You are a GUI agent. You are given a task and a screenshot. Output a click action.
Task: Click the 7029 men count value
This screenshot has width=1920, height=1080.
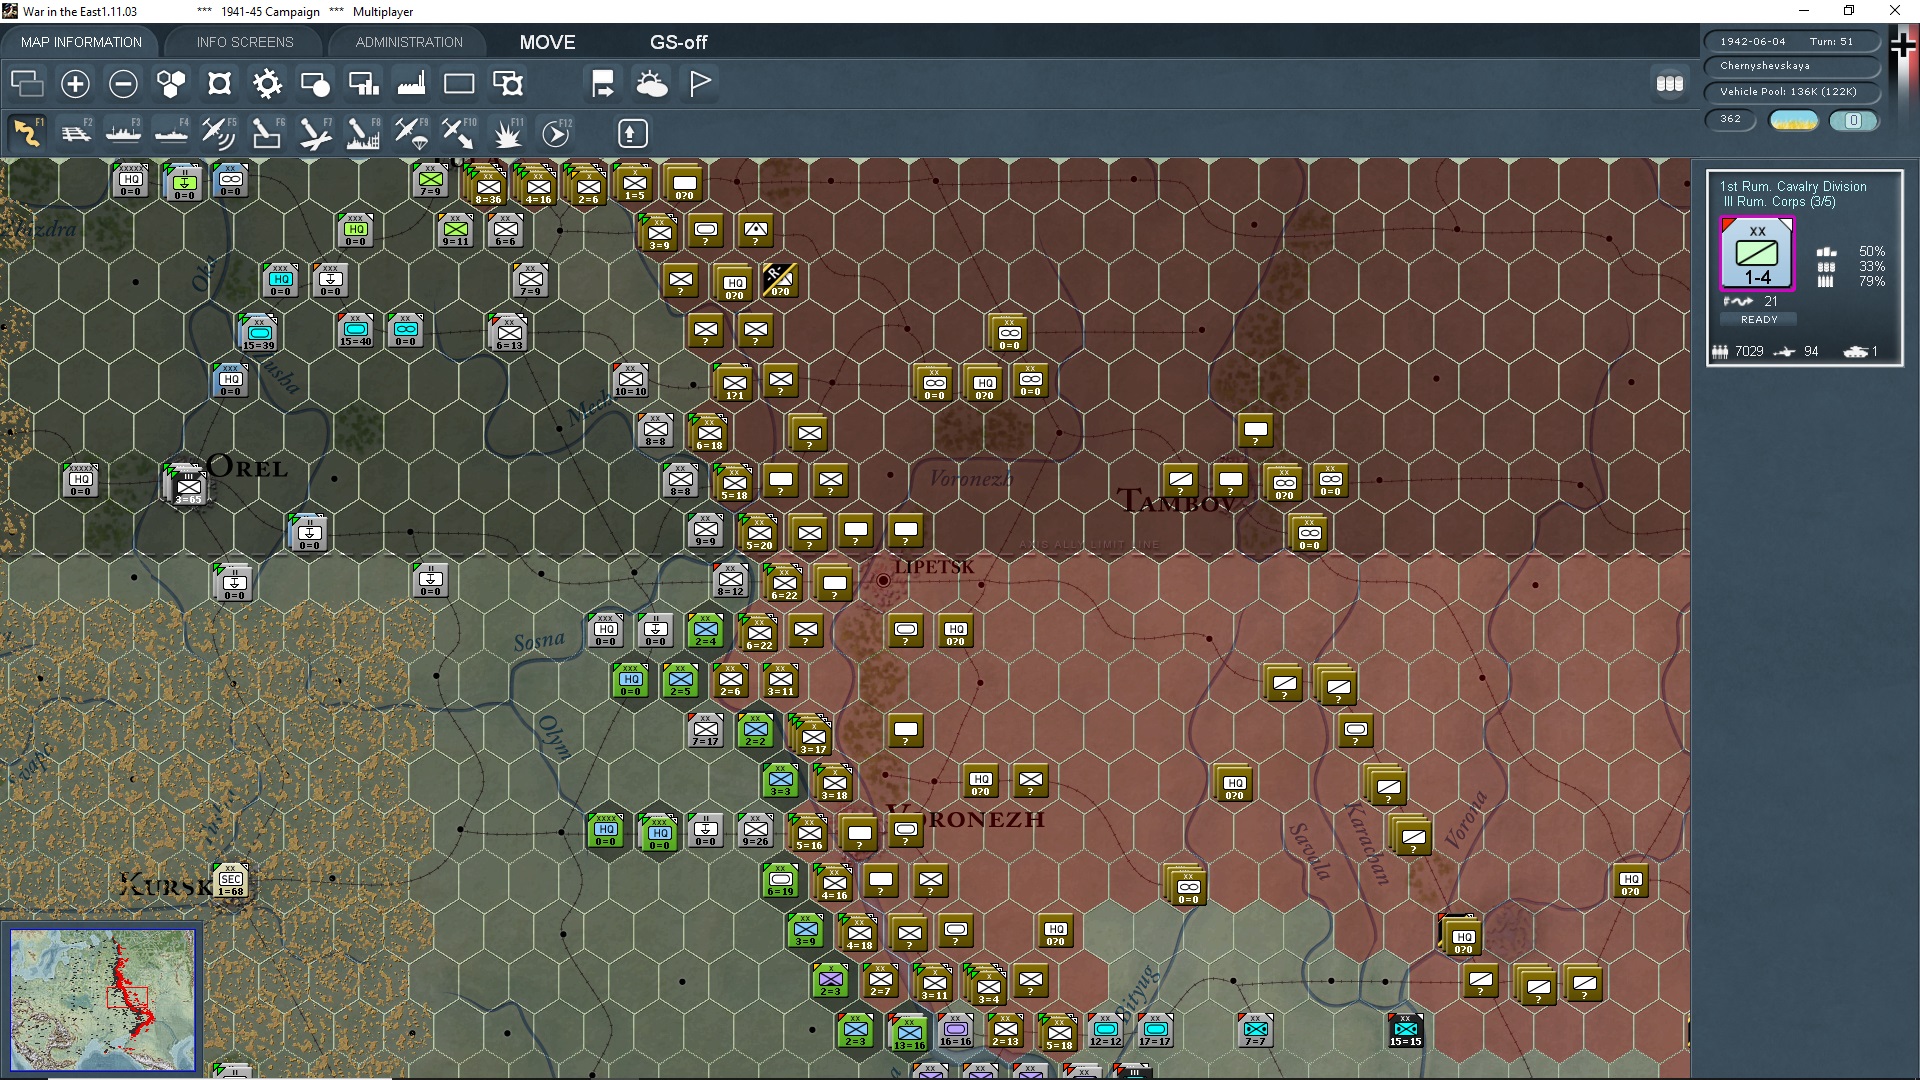click(1749, 352)
